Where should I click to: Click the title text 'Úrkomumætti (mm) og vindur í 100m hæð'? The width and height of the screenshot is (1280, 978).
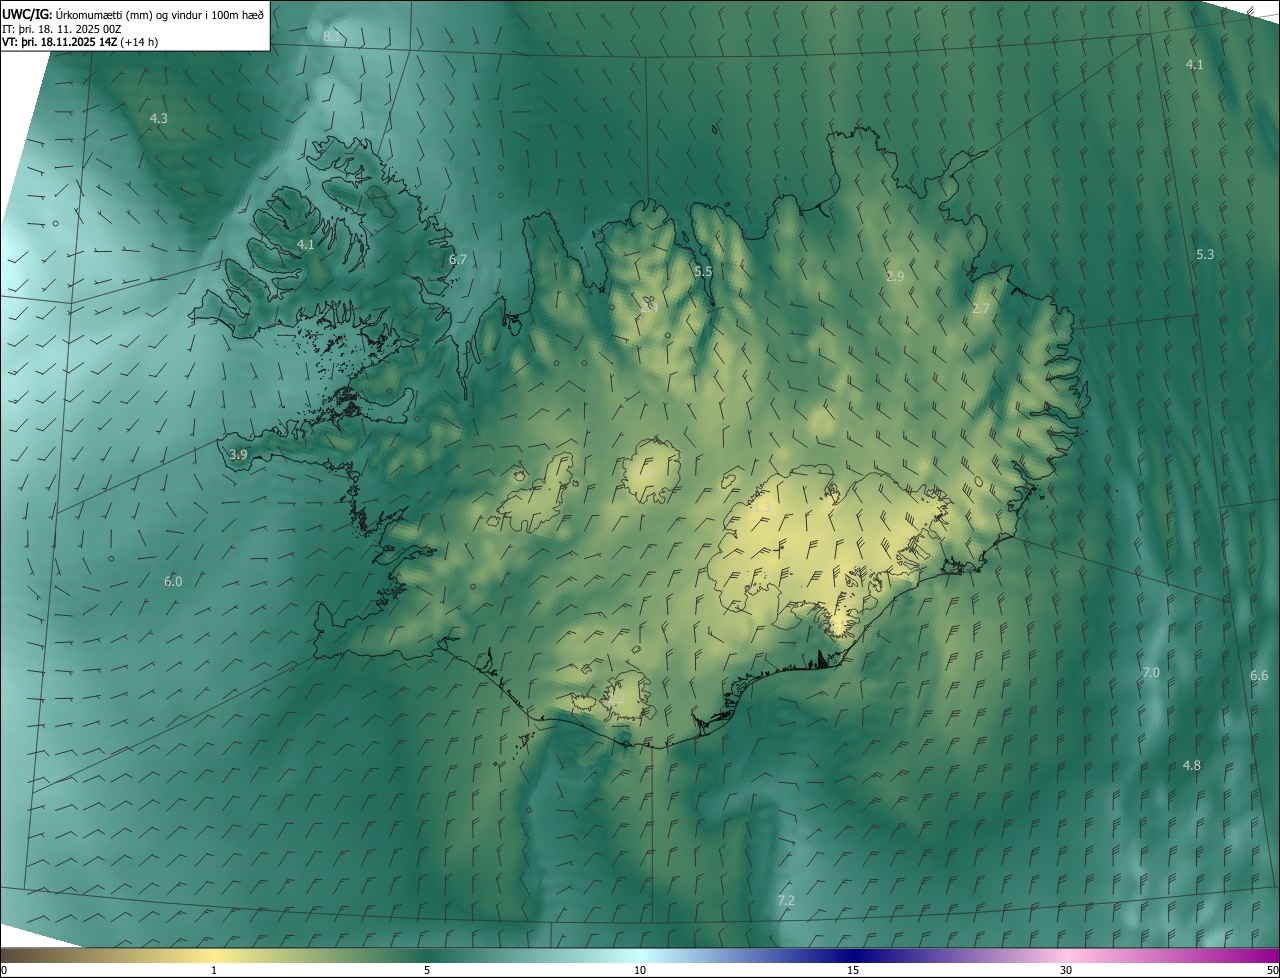pos(160,13)
